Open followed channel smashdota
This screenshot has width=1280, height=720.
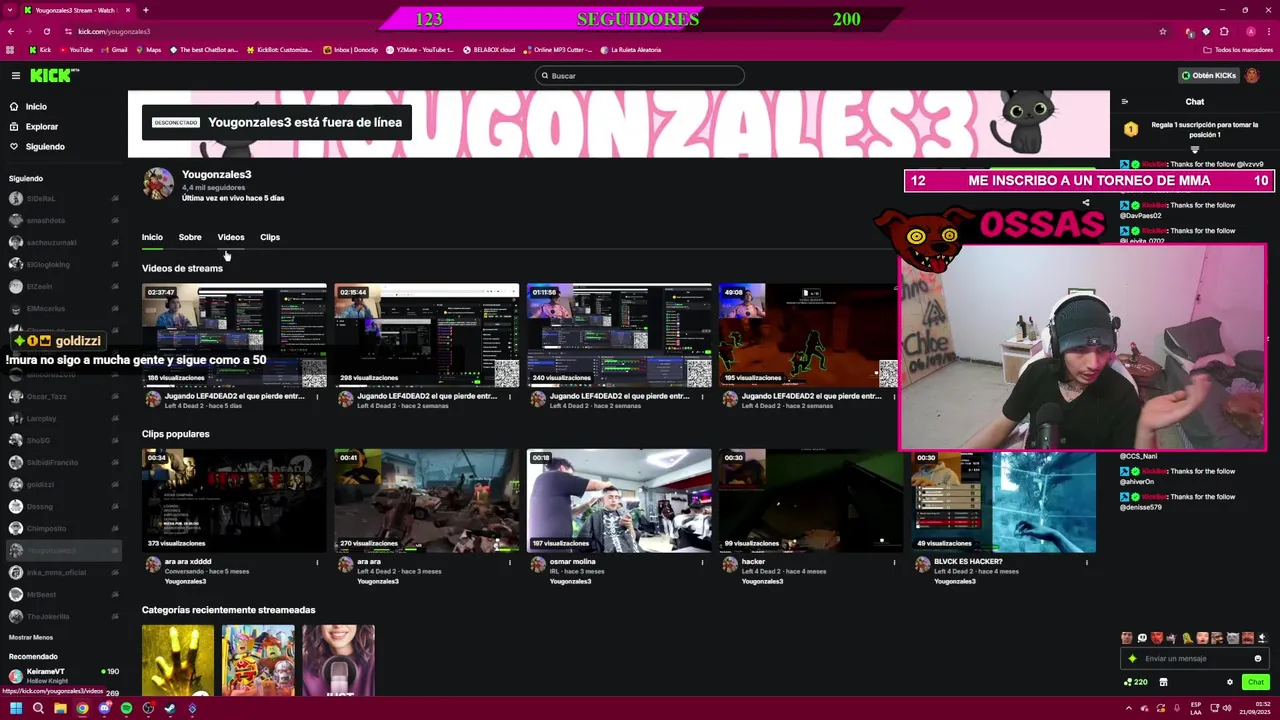(x=62, y=221)
